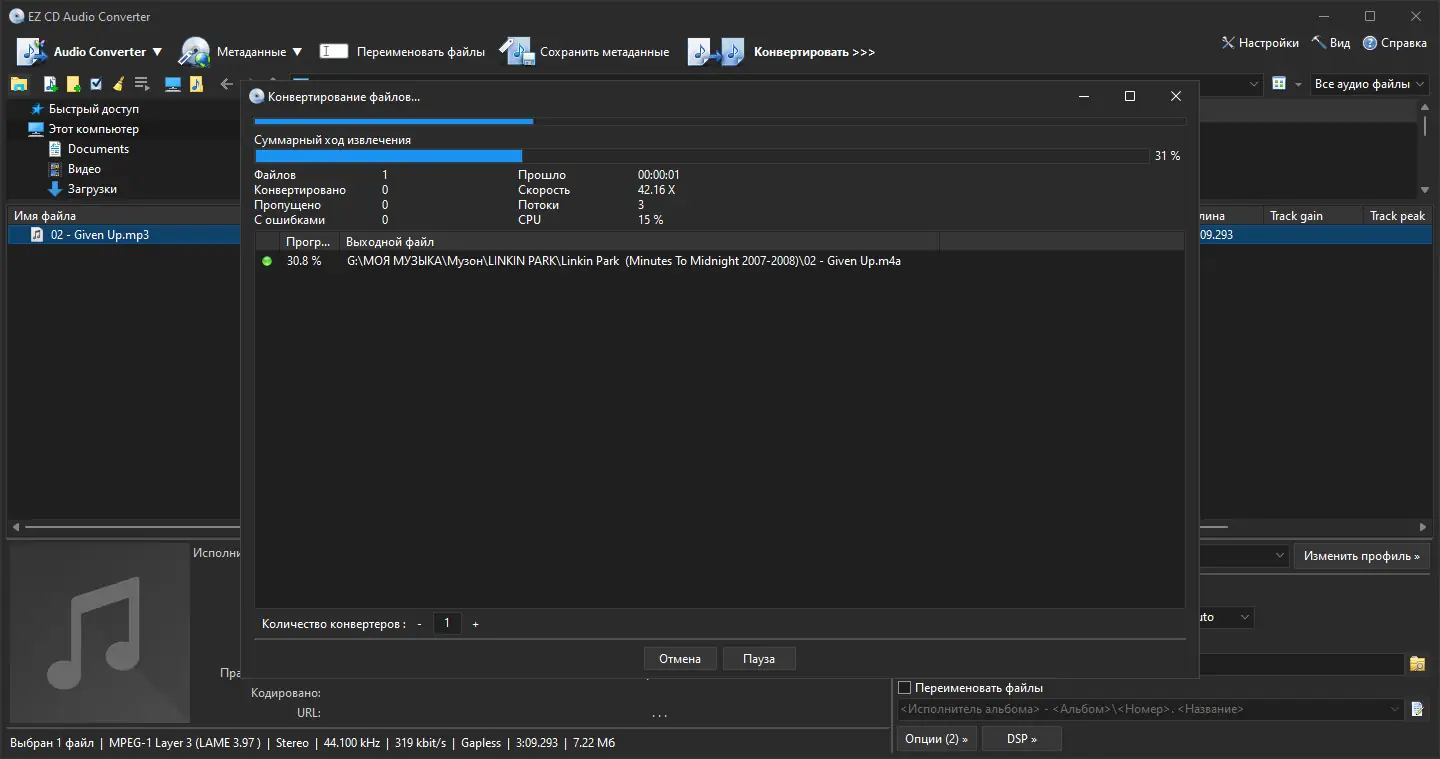Open the DSP » button
Viewport: 1440px width, 759px height.
click(1021, 739)
